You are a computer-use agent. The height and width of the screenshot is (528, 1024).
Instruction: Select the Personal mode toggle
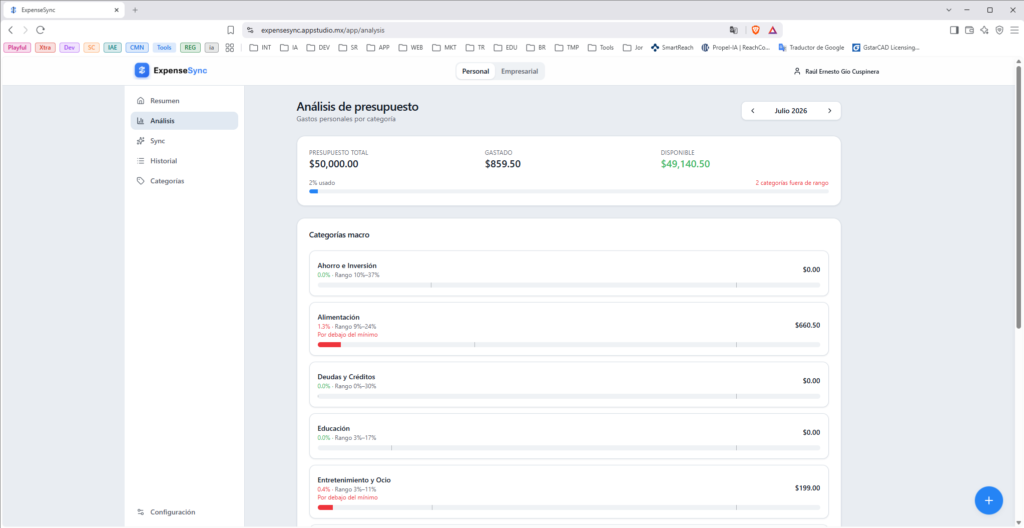pos(475,71)
